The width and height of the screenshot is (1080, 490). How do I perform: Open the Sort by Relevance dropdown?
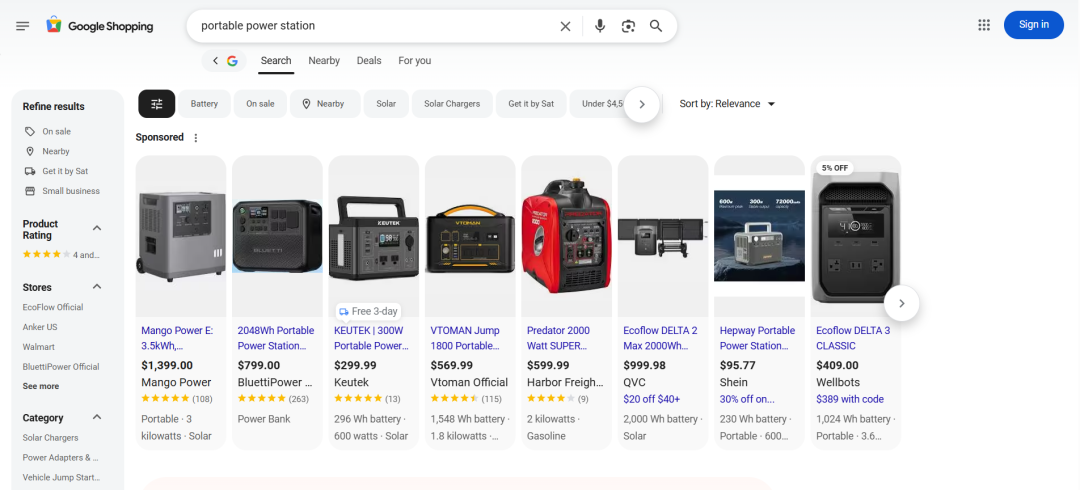pyautogui.click(x=727, y=104)
